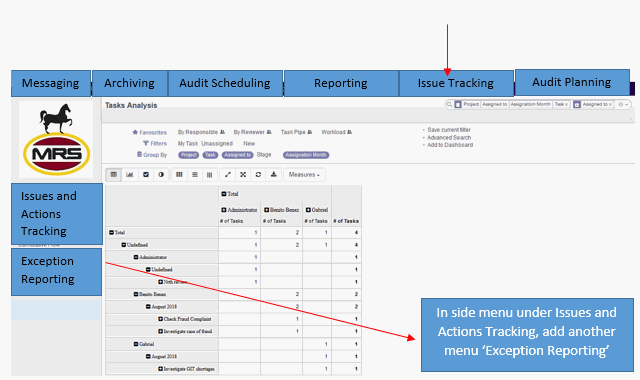Toggle the Assignation Month group-by option
This screenshot has width=640, height=380.
(x=306, y=155)
